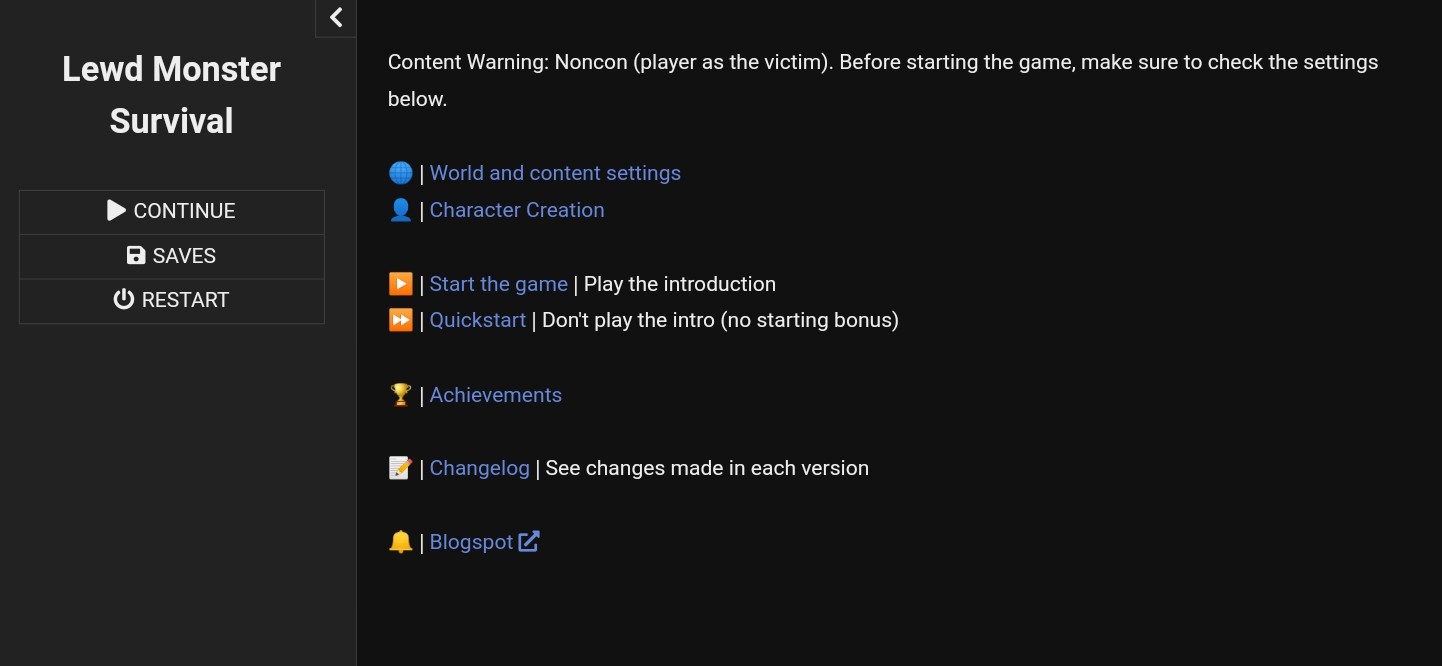Click the globe icon beside World settings

click(x=400, y=173)
